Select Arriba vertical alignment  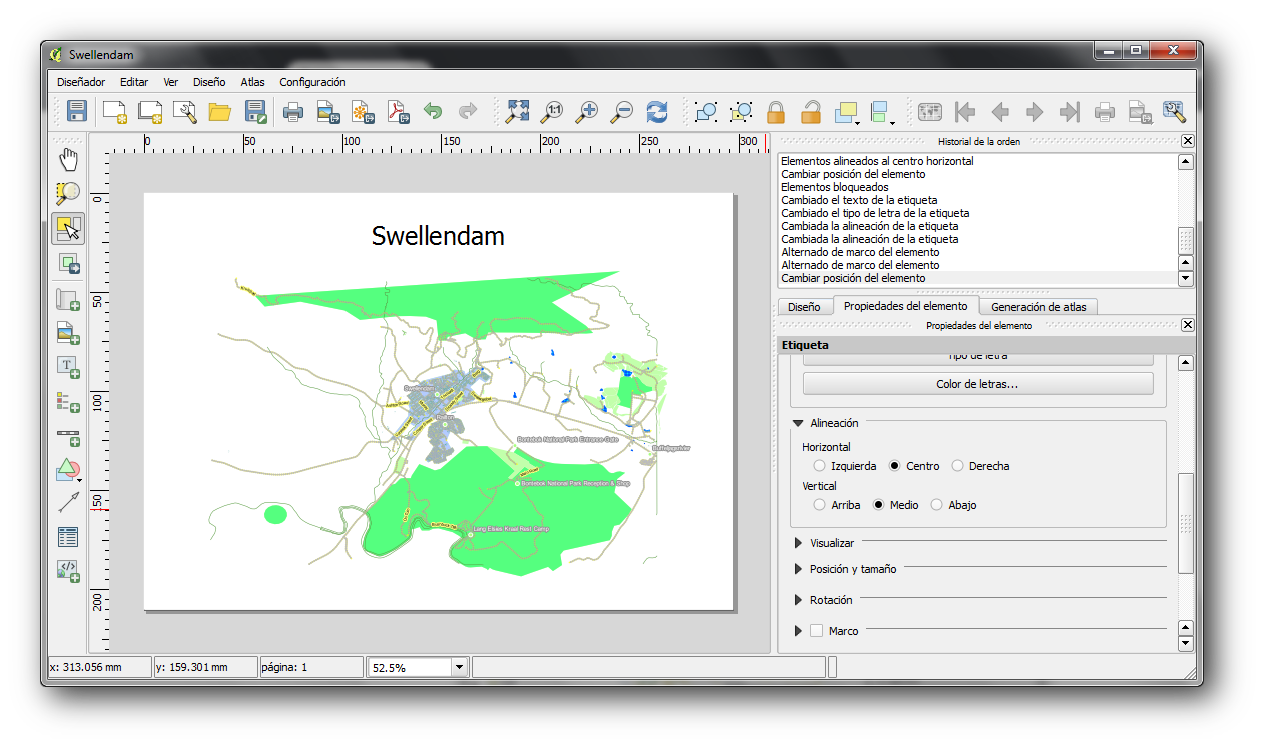pos(820,505)
